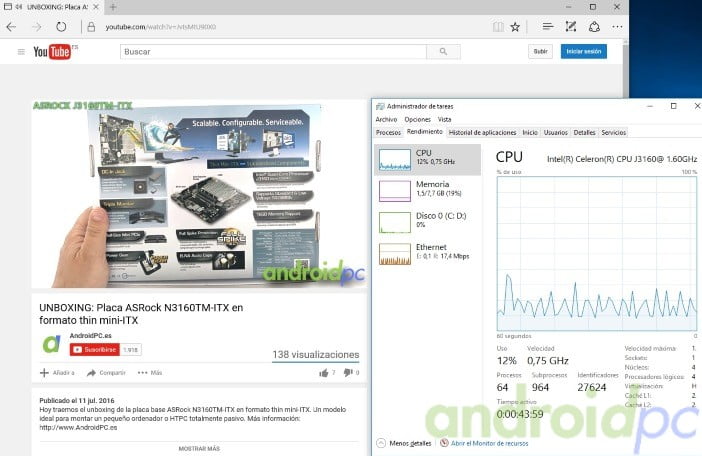The image size is (702, 456).
Task: Click the Publicado el 11 jul. 2016 text
Action: pos(77,401)
